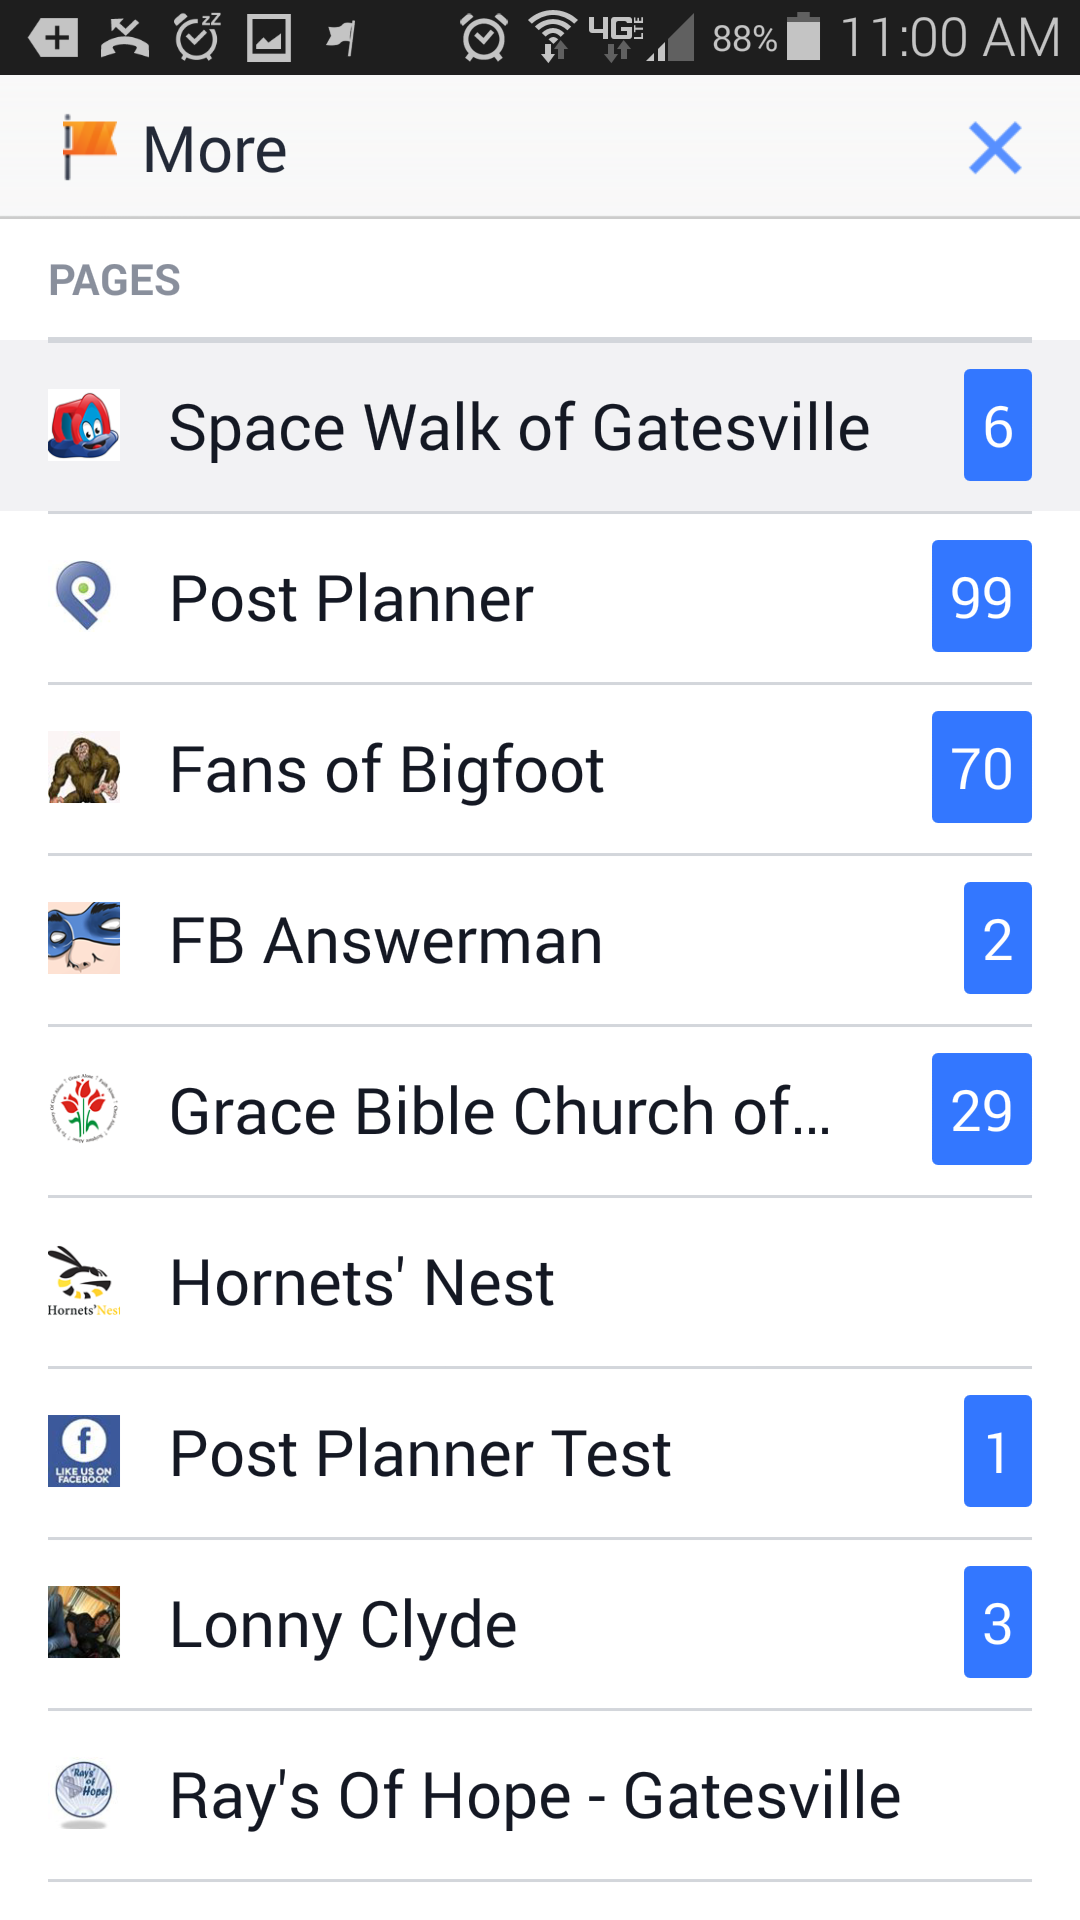Tap the orange flag Pages icon
The width and height of the screenshot is (1080, 1920).
[89, 148]
